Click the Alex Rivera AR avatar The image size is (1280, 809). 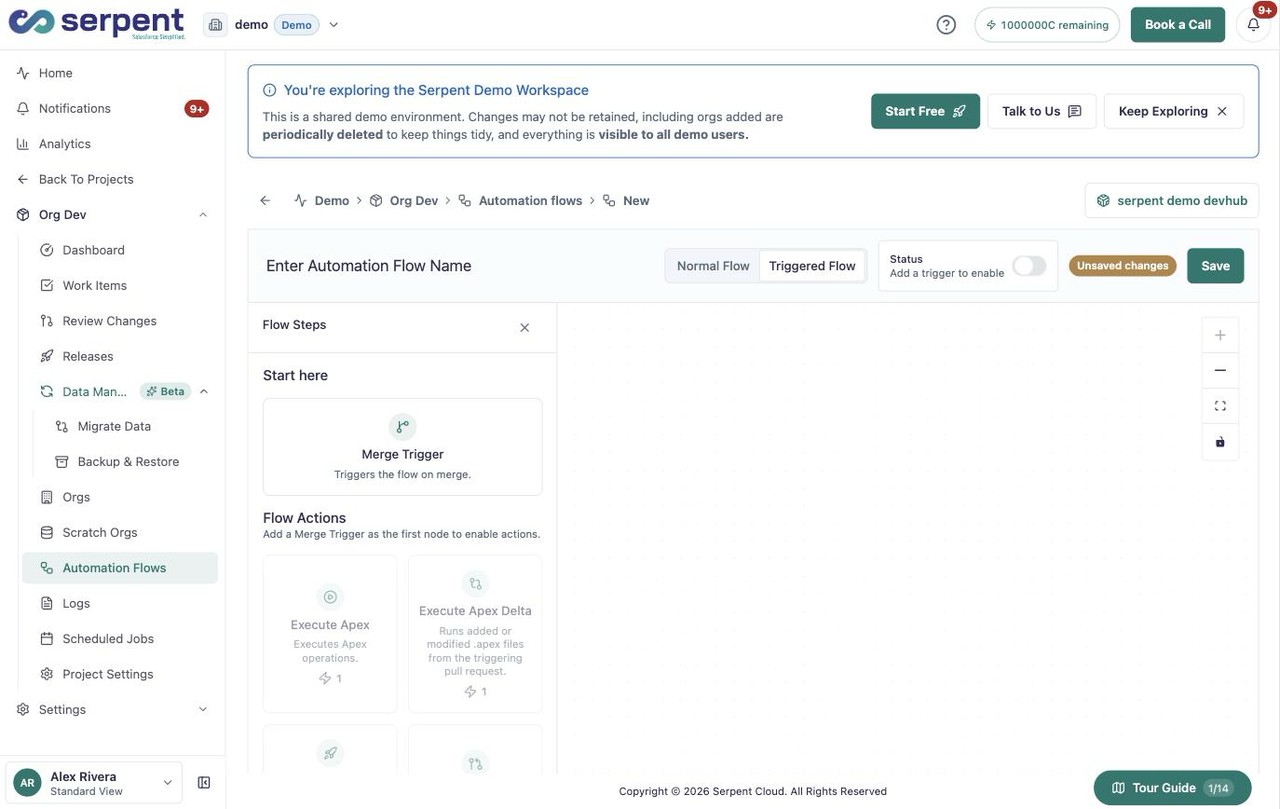pos(27,783)
